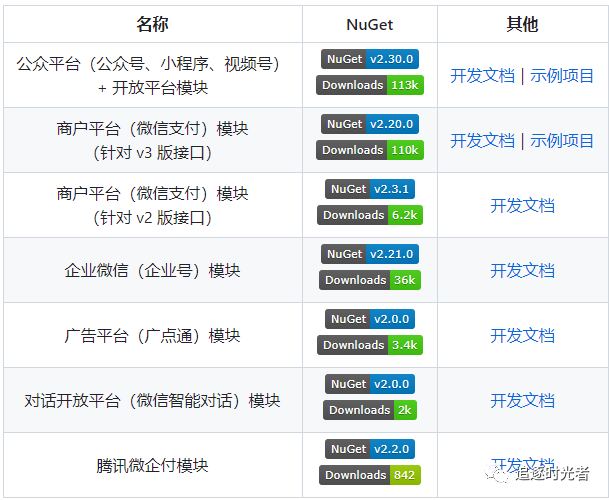The width and height of the screenshot is (609, 500).
Task: Select the 商户平台 针对 v2 版接口 cell
Action: tap(153, 205)
